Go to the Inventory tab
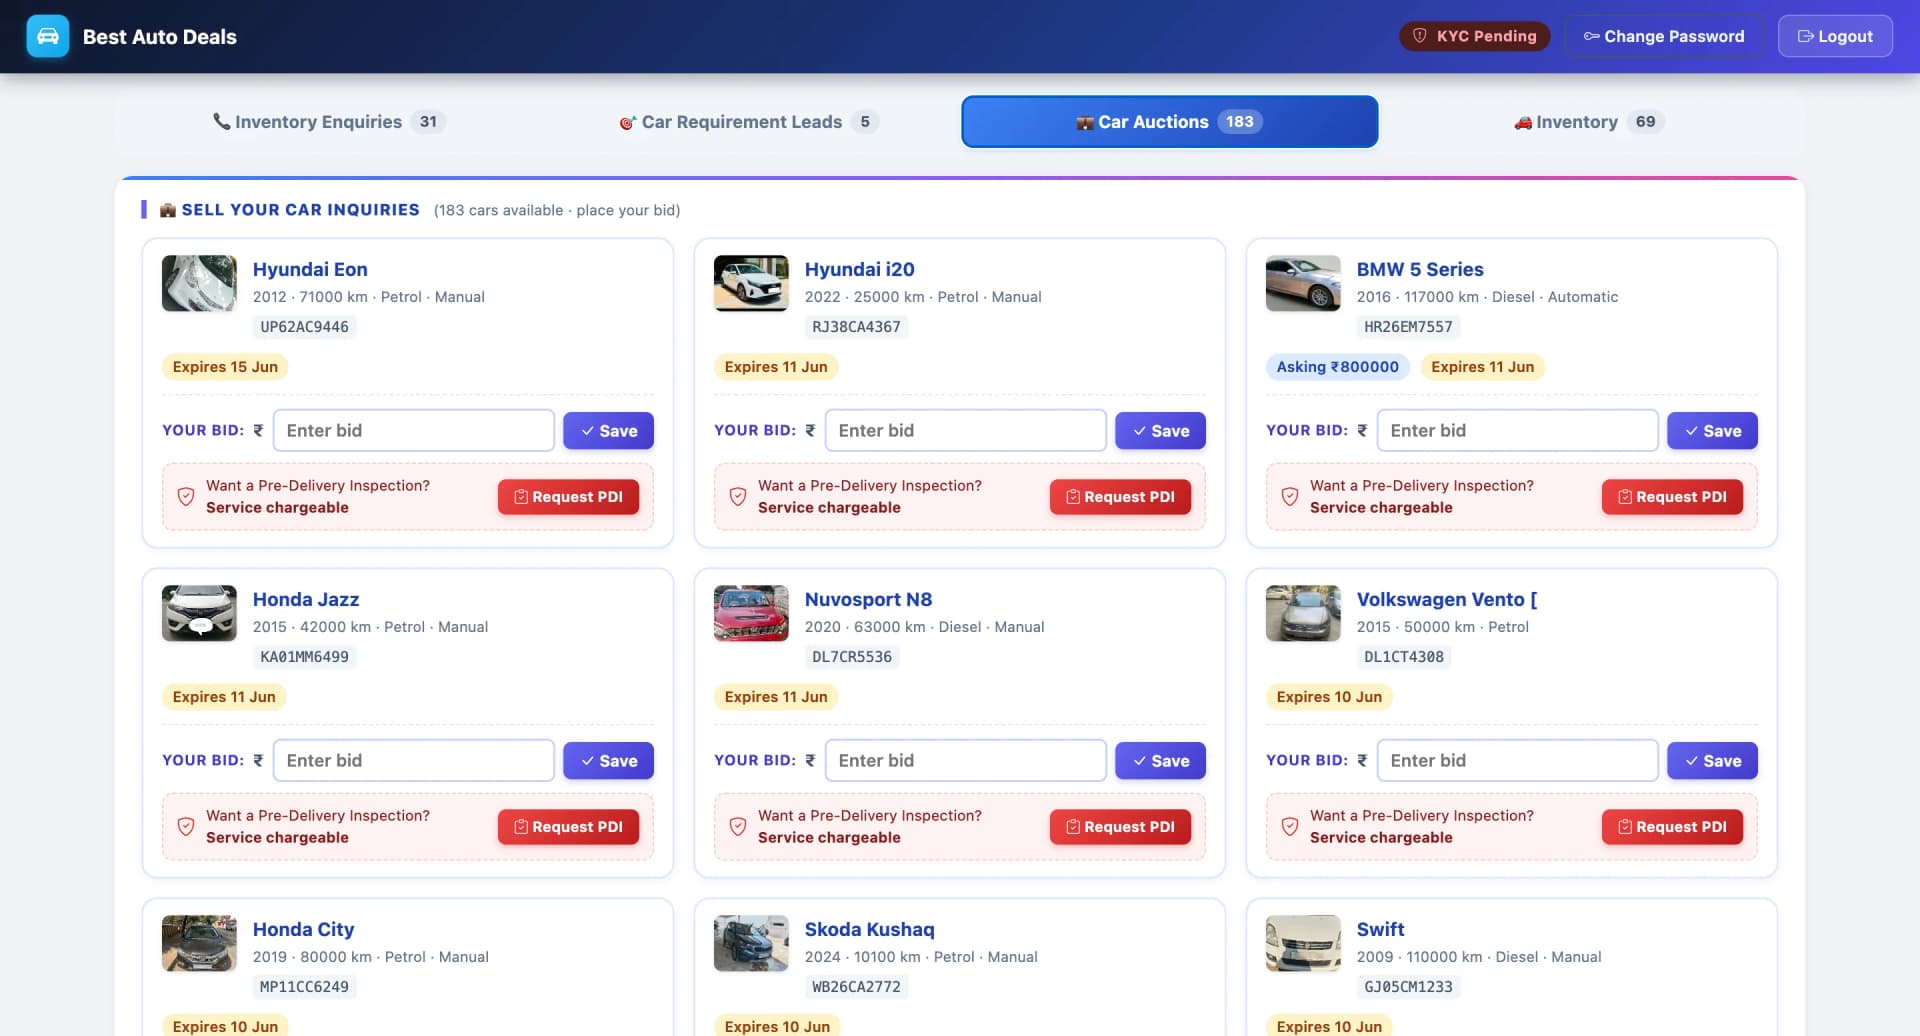Viewport: 1920px width, 1036px height. (x=1589, y=122)
